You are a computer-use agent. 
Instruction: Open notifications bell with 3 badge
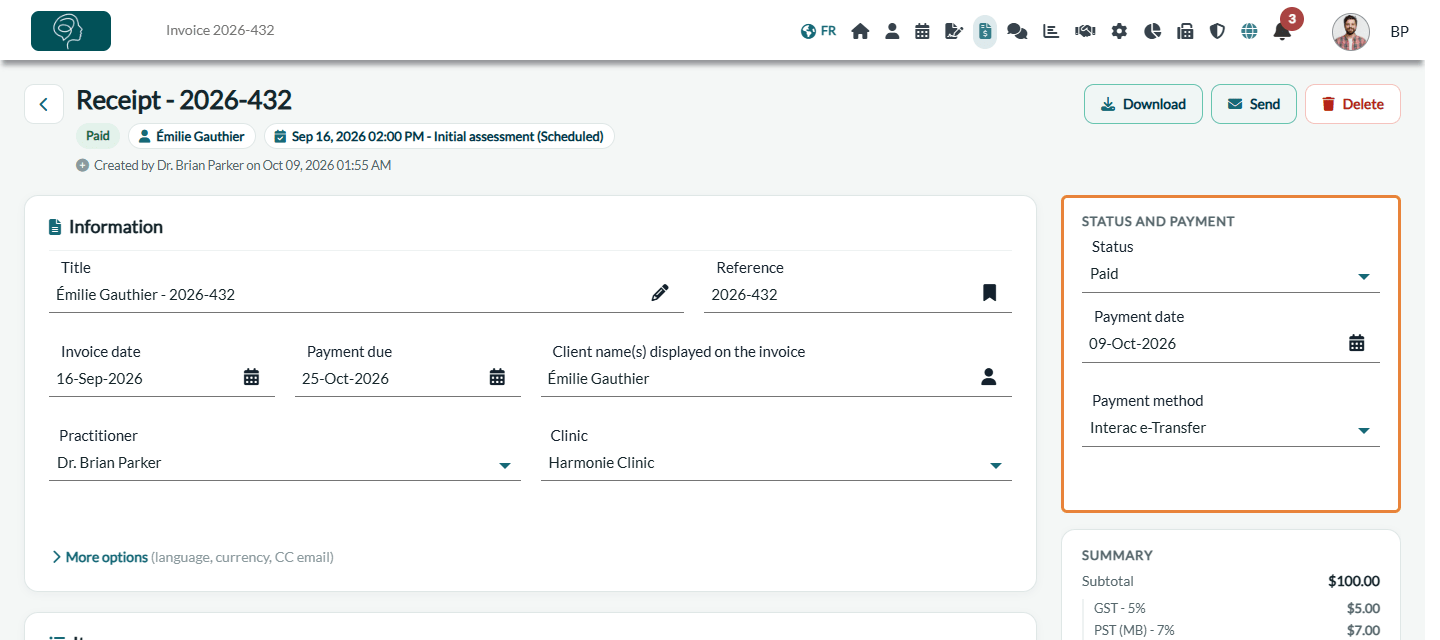pos(1282,31)
